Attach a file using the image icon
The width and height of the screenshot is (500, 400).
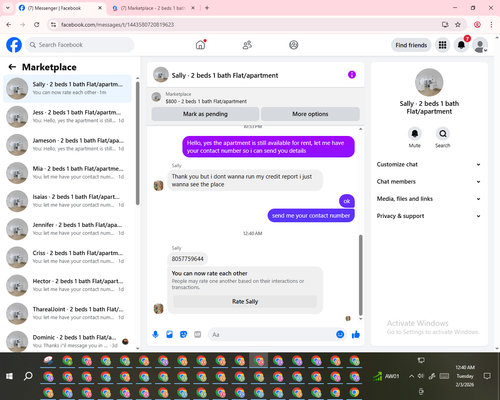pos(169,334)
